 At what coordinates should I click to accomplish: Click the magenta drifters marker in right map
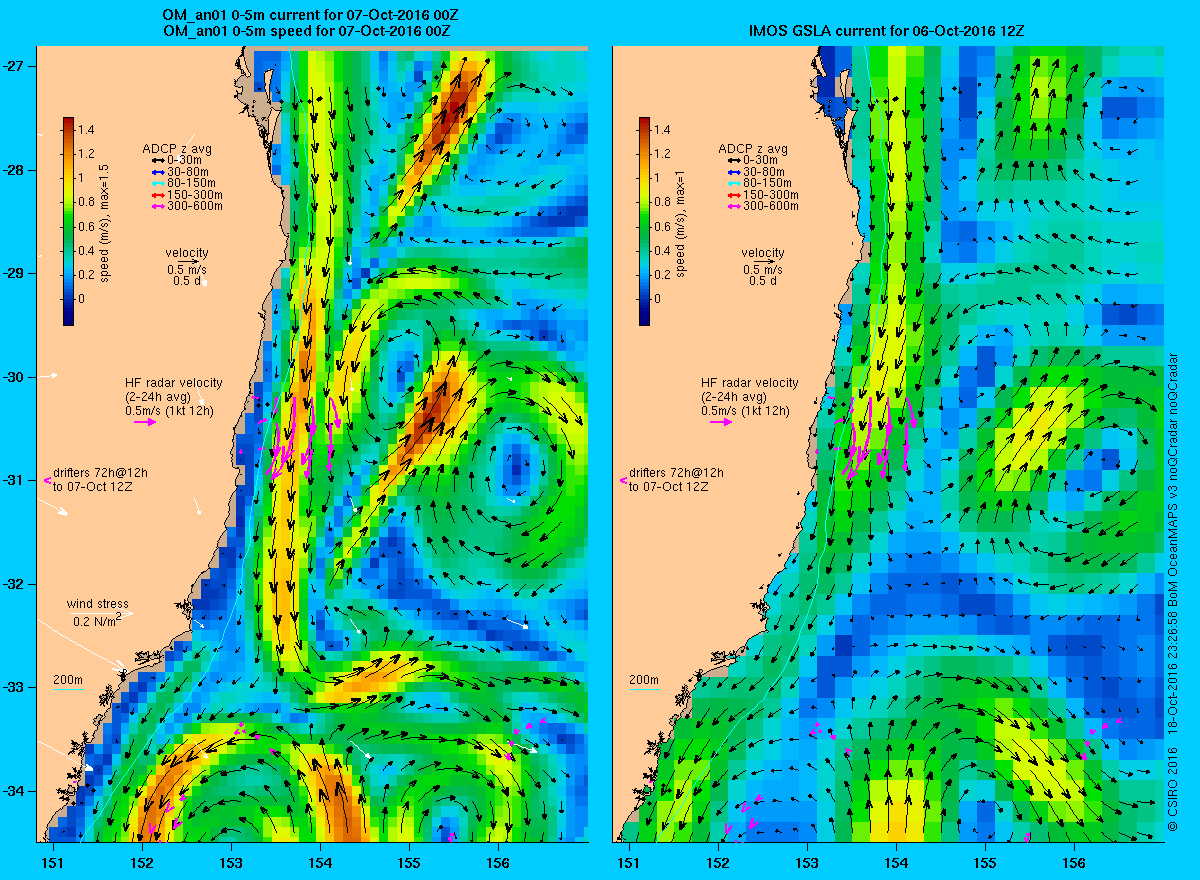pyautogui.click(x=622, y=480)
